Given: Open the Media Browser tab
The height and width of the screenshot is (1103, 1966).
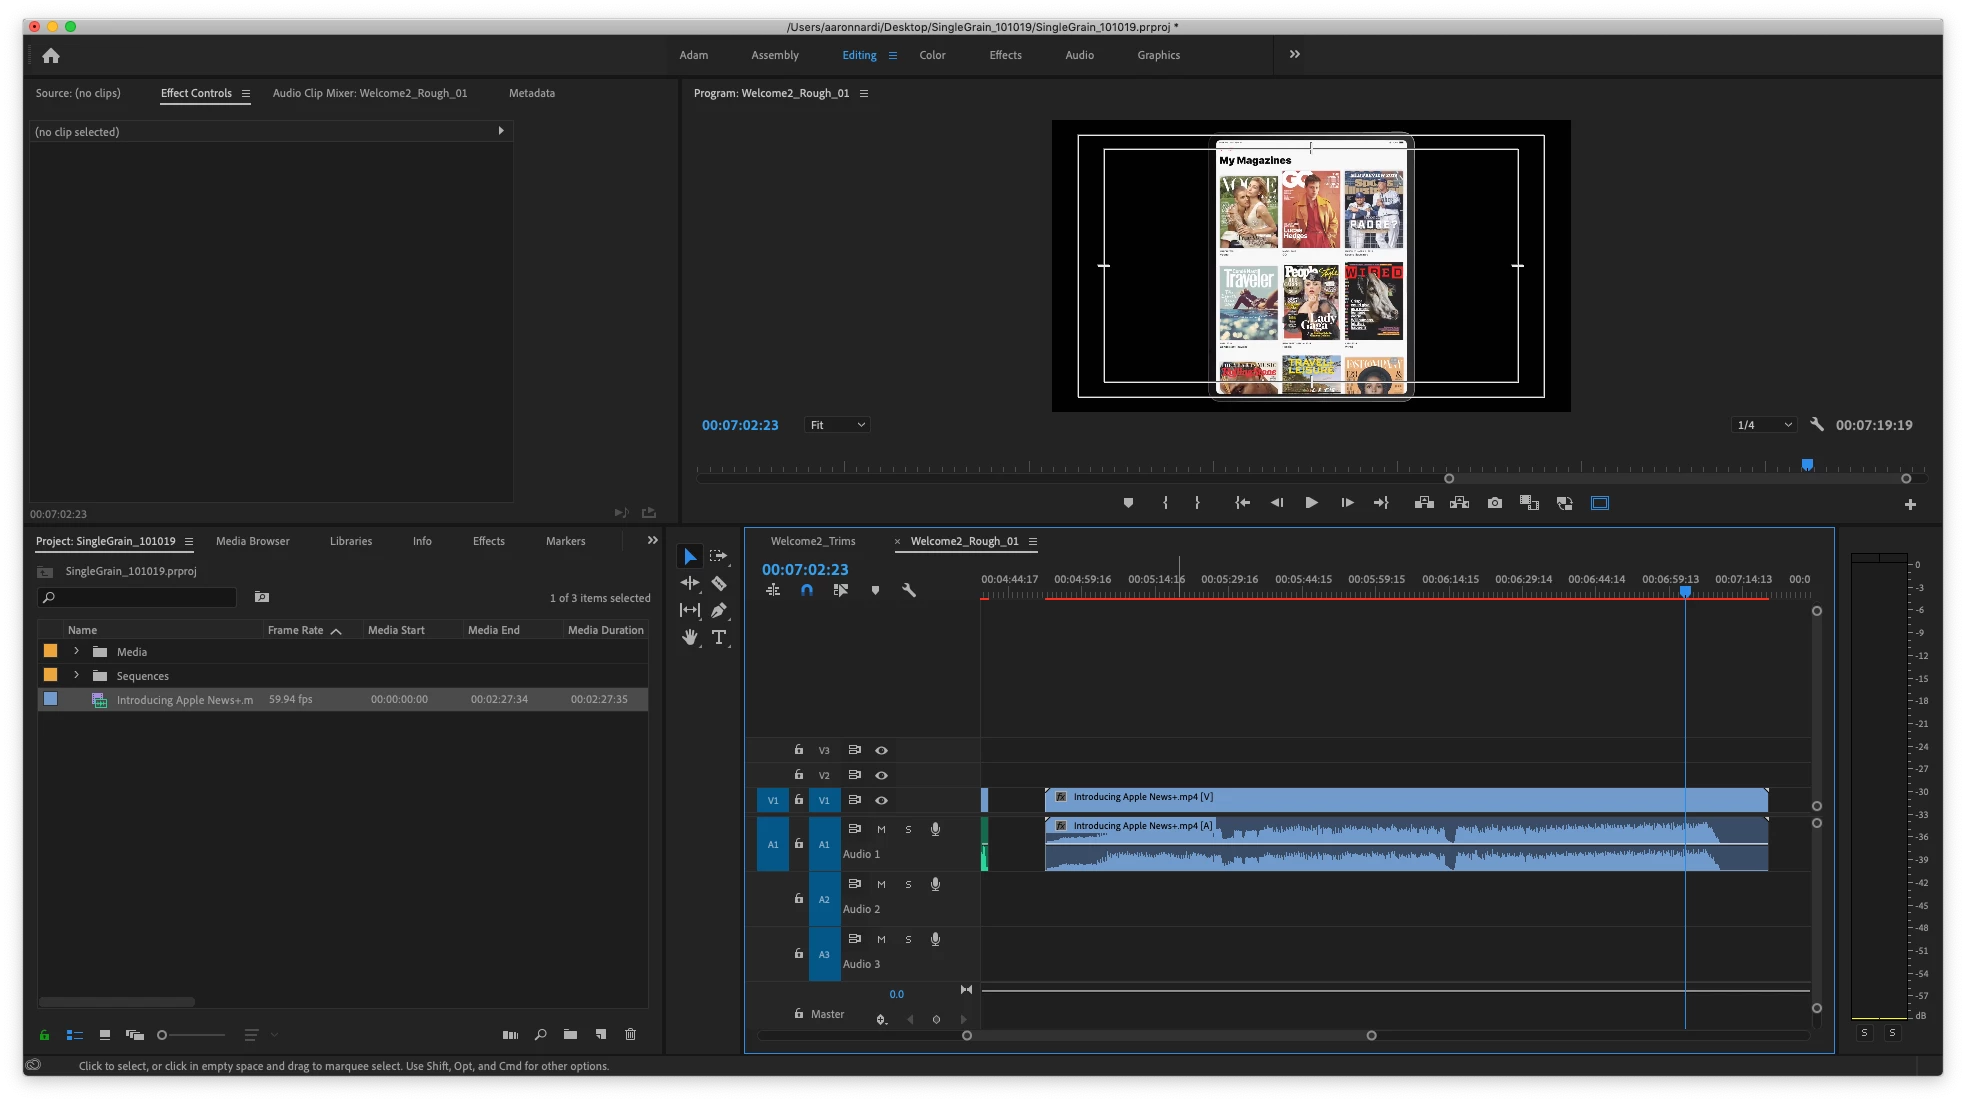Looking at the screenshot, I should (252, 541).
